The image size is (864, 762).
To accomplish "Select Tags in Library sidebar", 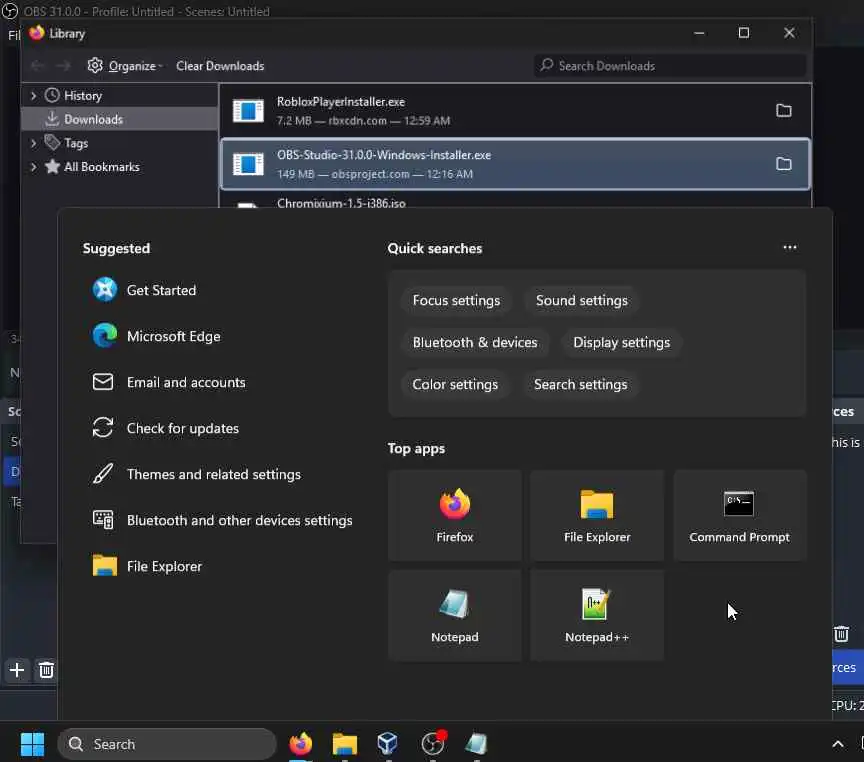I will [x=120, y=143].
